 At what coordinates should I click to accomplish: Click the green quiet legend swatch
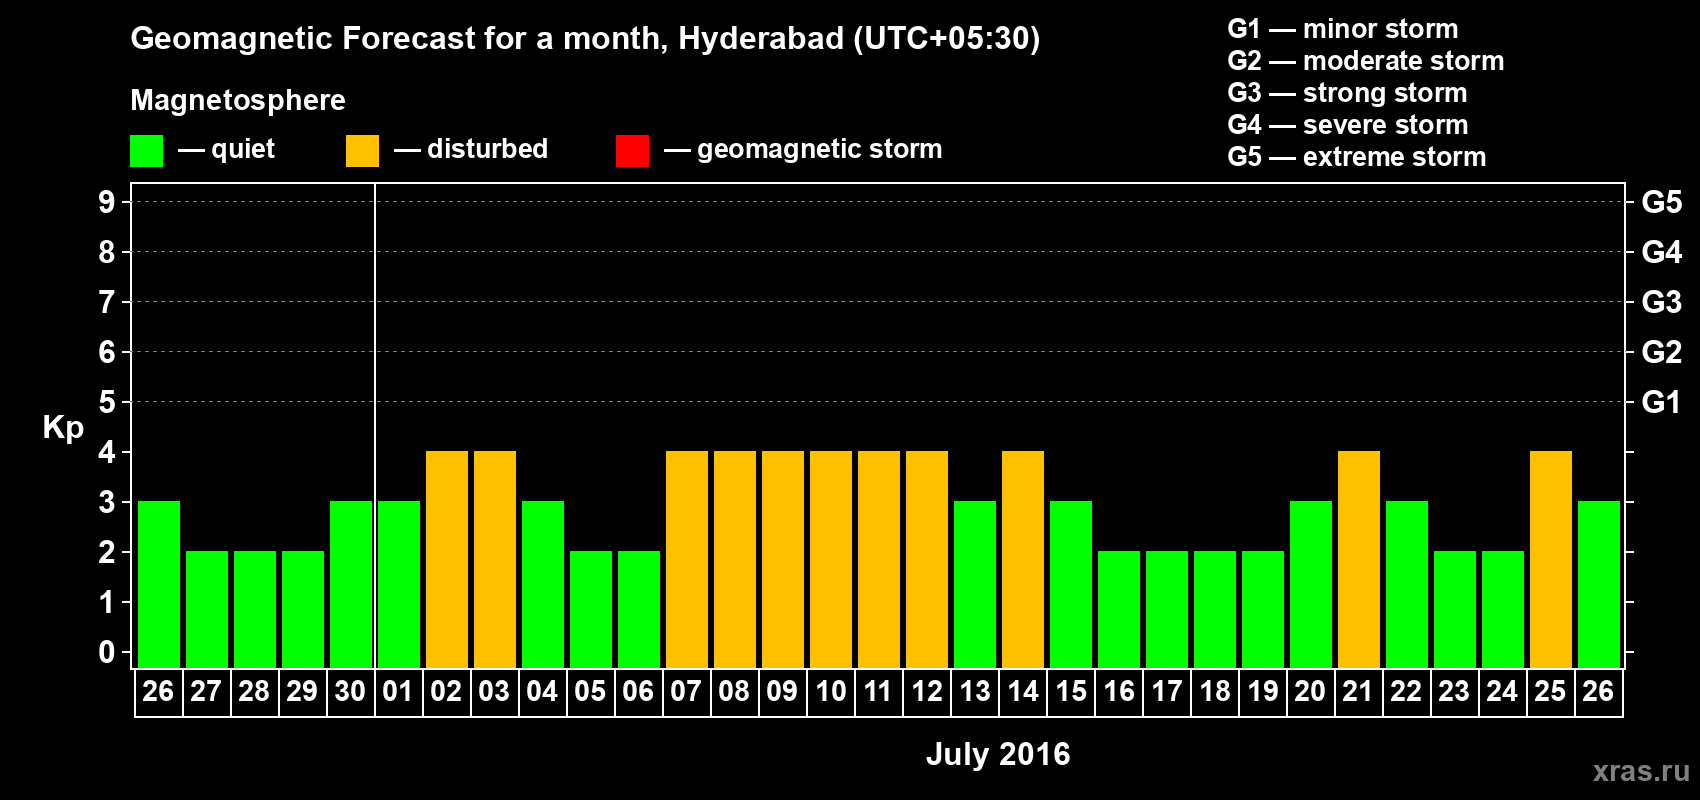[146, 151]
